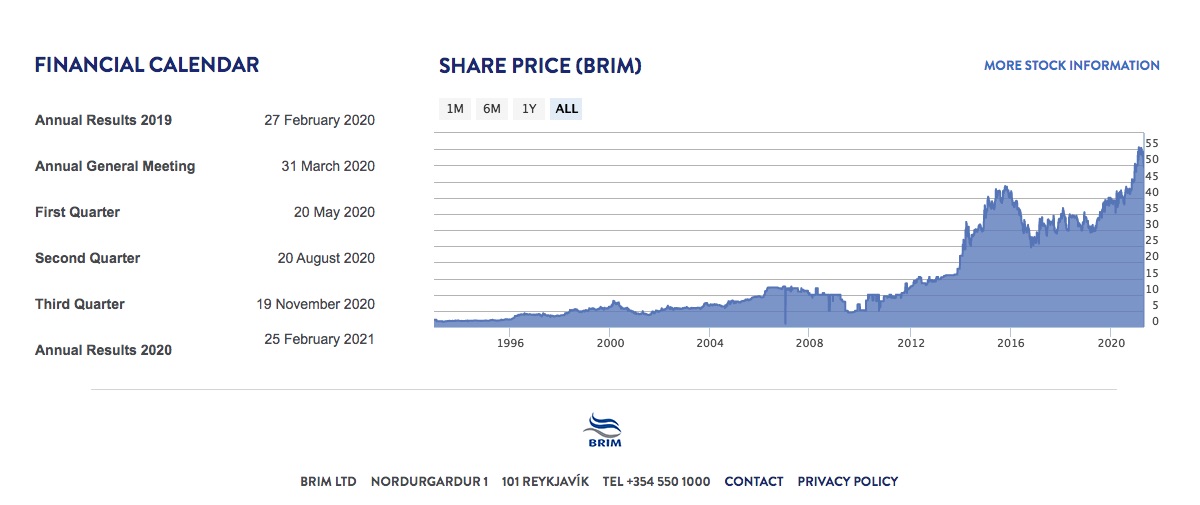The width and height of the screenshot is (1200, 505).
Task: Click the Annual Results 2020 entry
Action: pos(103,351)
